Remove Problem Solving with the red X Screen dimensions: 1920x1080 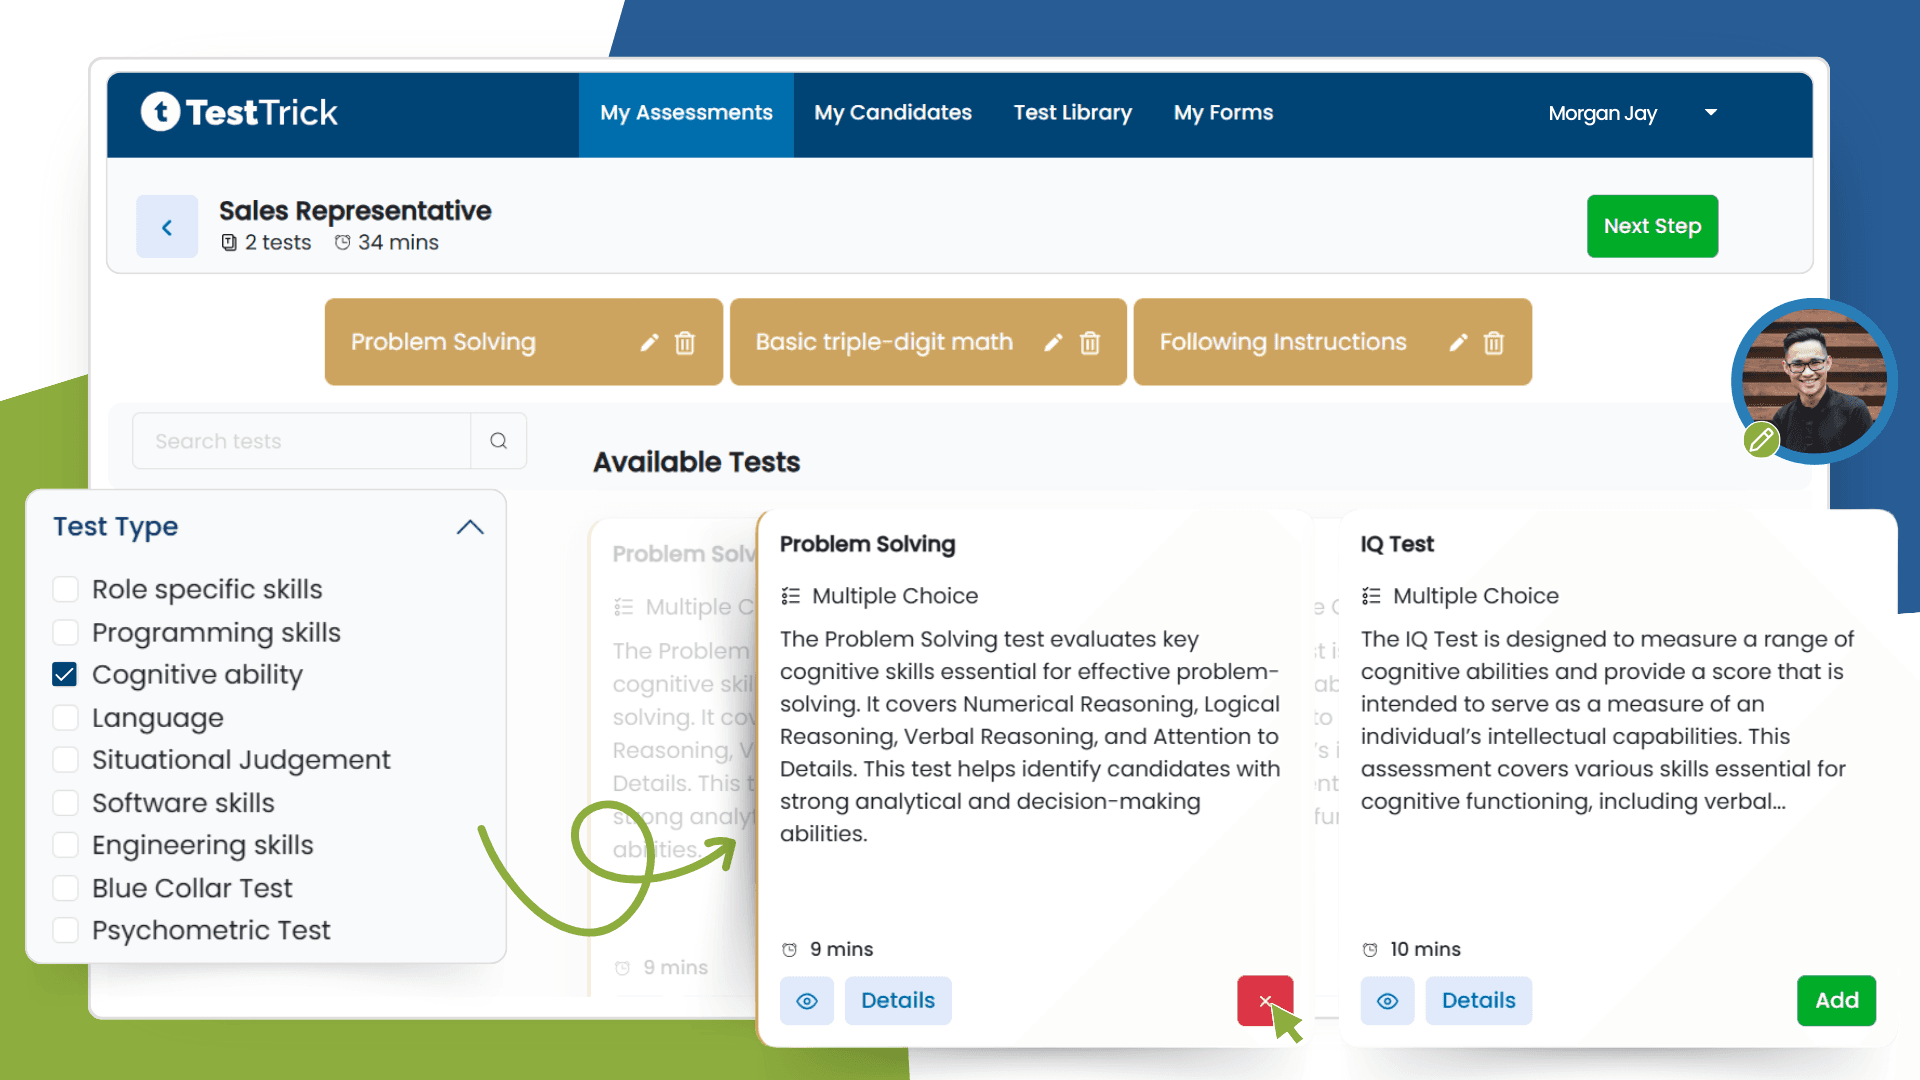click(1265, 1000)
